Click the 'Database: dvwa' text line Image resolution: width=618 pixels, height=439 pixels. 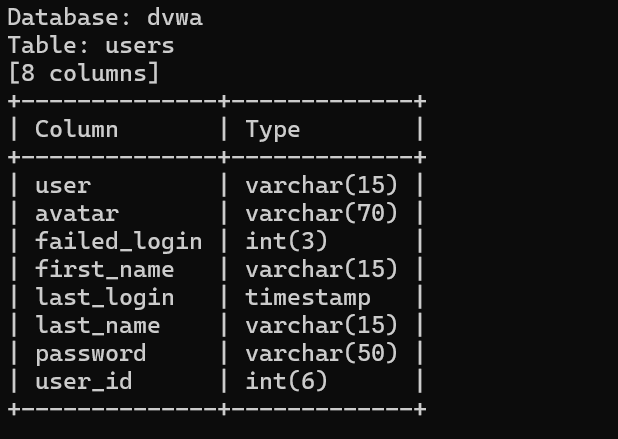coord(111,17)
